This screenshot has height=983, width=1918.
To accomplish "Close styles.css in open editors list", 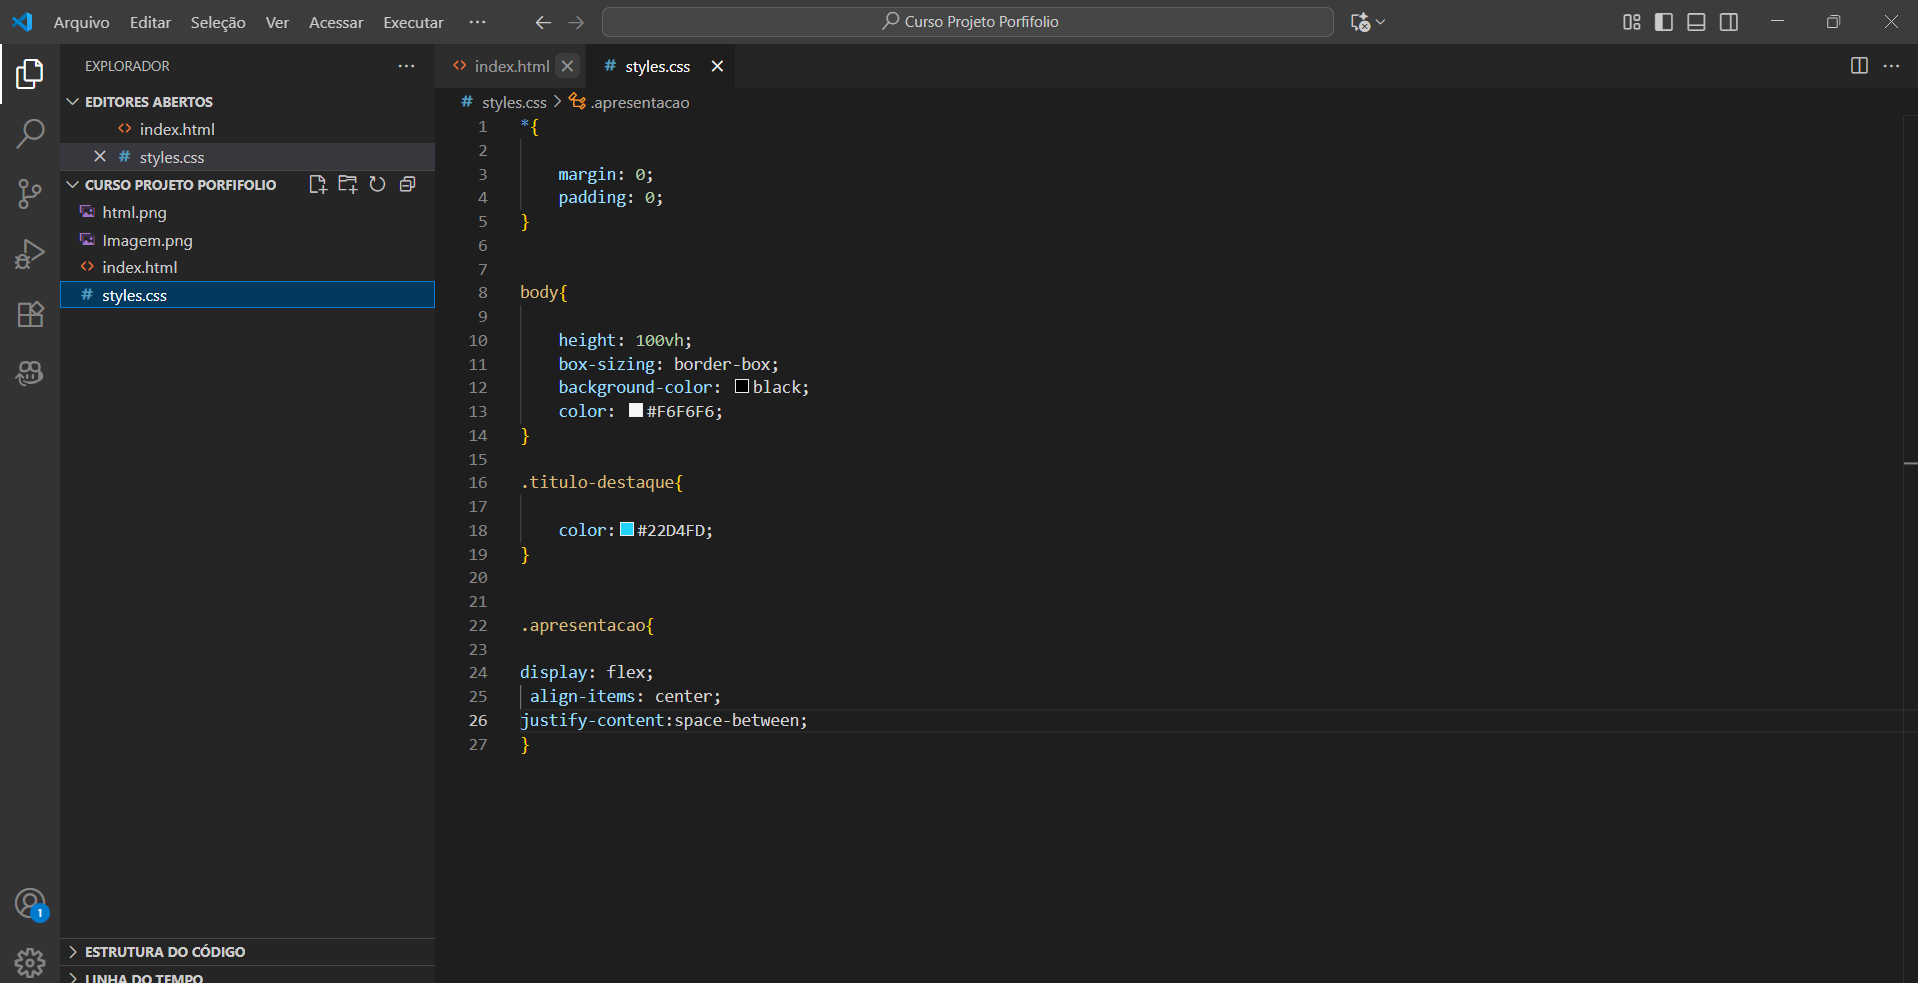I will 100,157.
